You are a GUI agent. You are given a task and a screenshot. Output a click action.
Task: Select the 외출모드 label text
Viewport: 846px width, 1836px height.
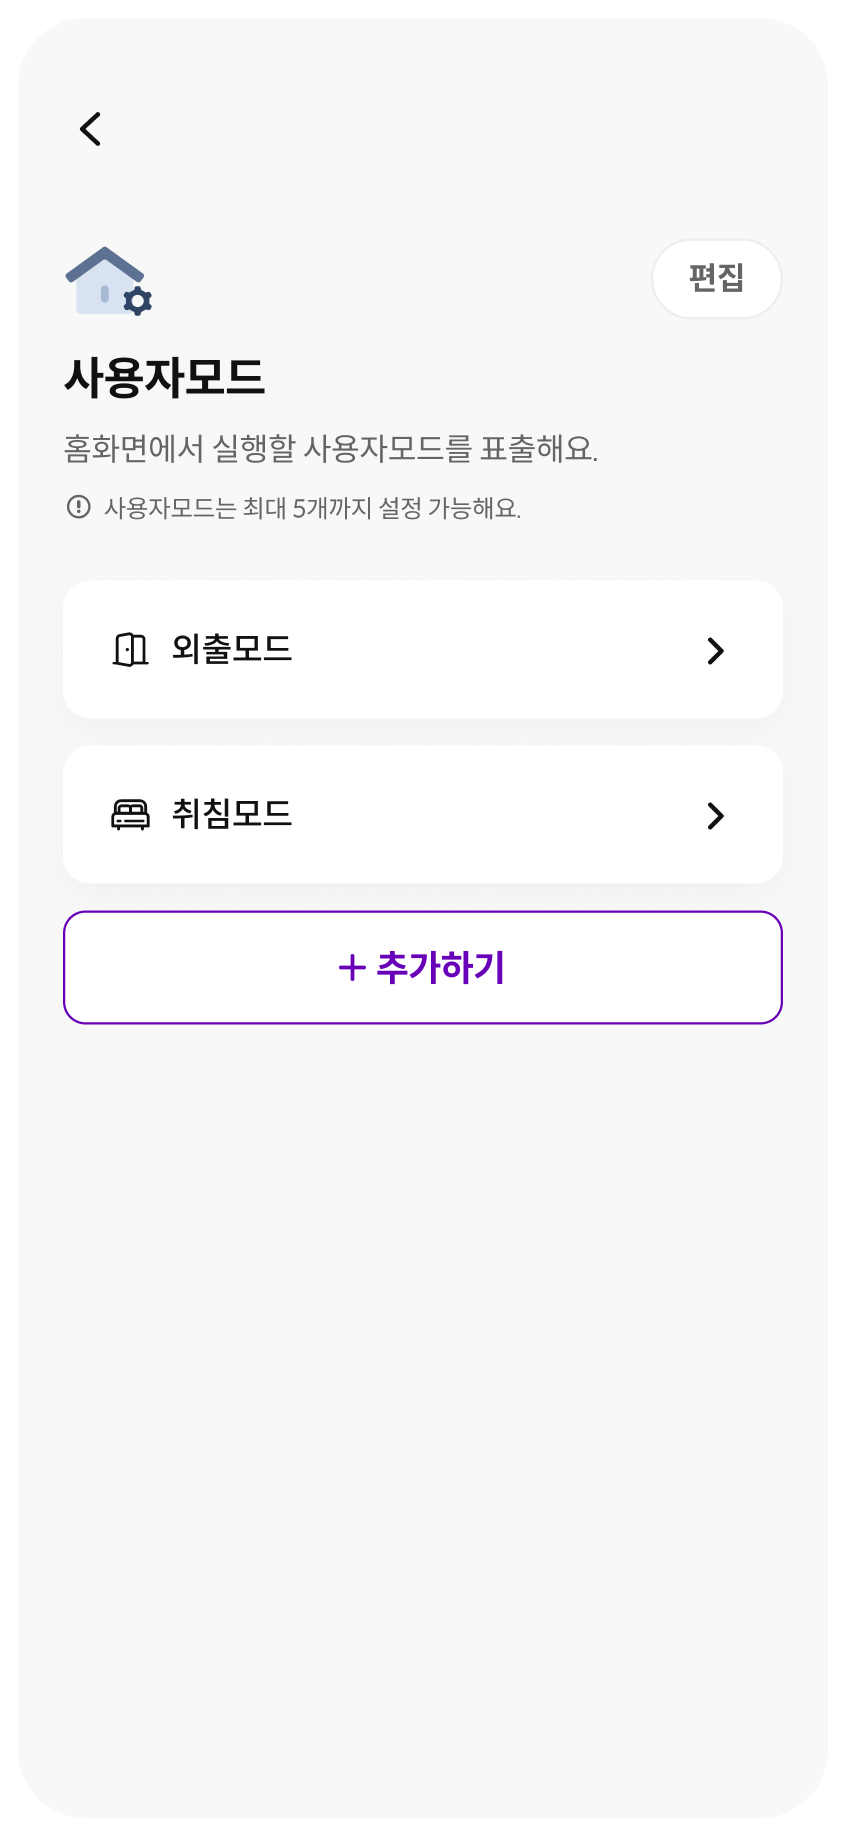232,649
